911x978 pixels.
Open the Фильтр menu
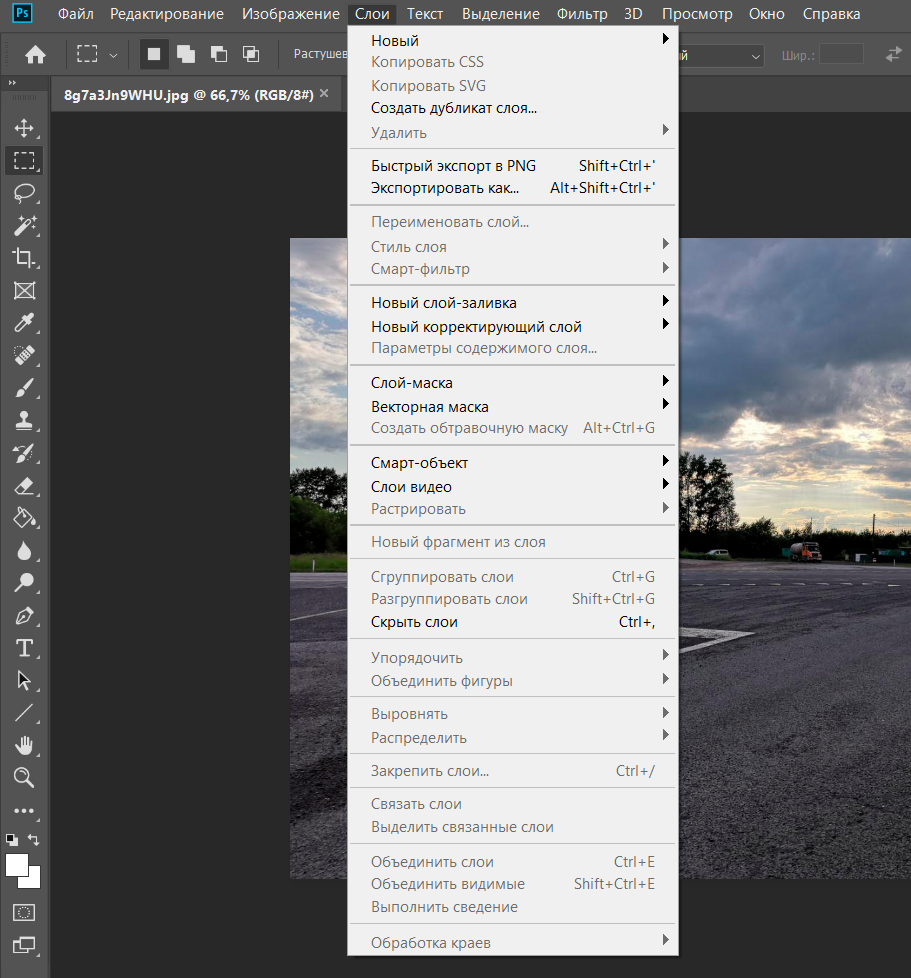(x=581, y=14)
